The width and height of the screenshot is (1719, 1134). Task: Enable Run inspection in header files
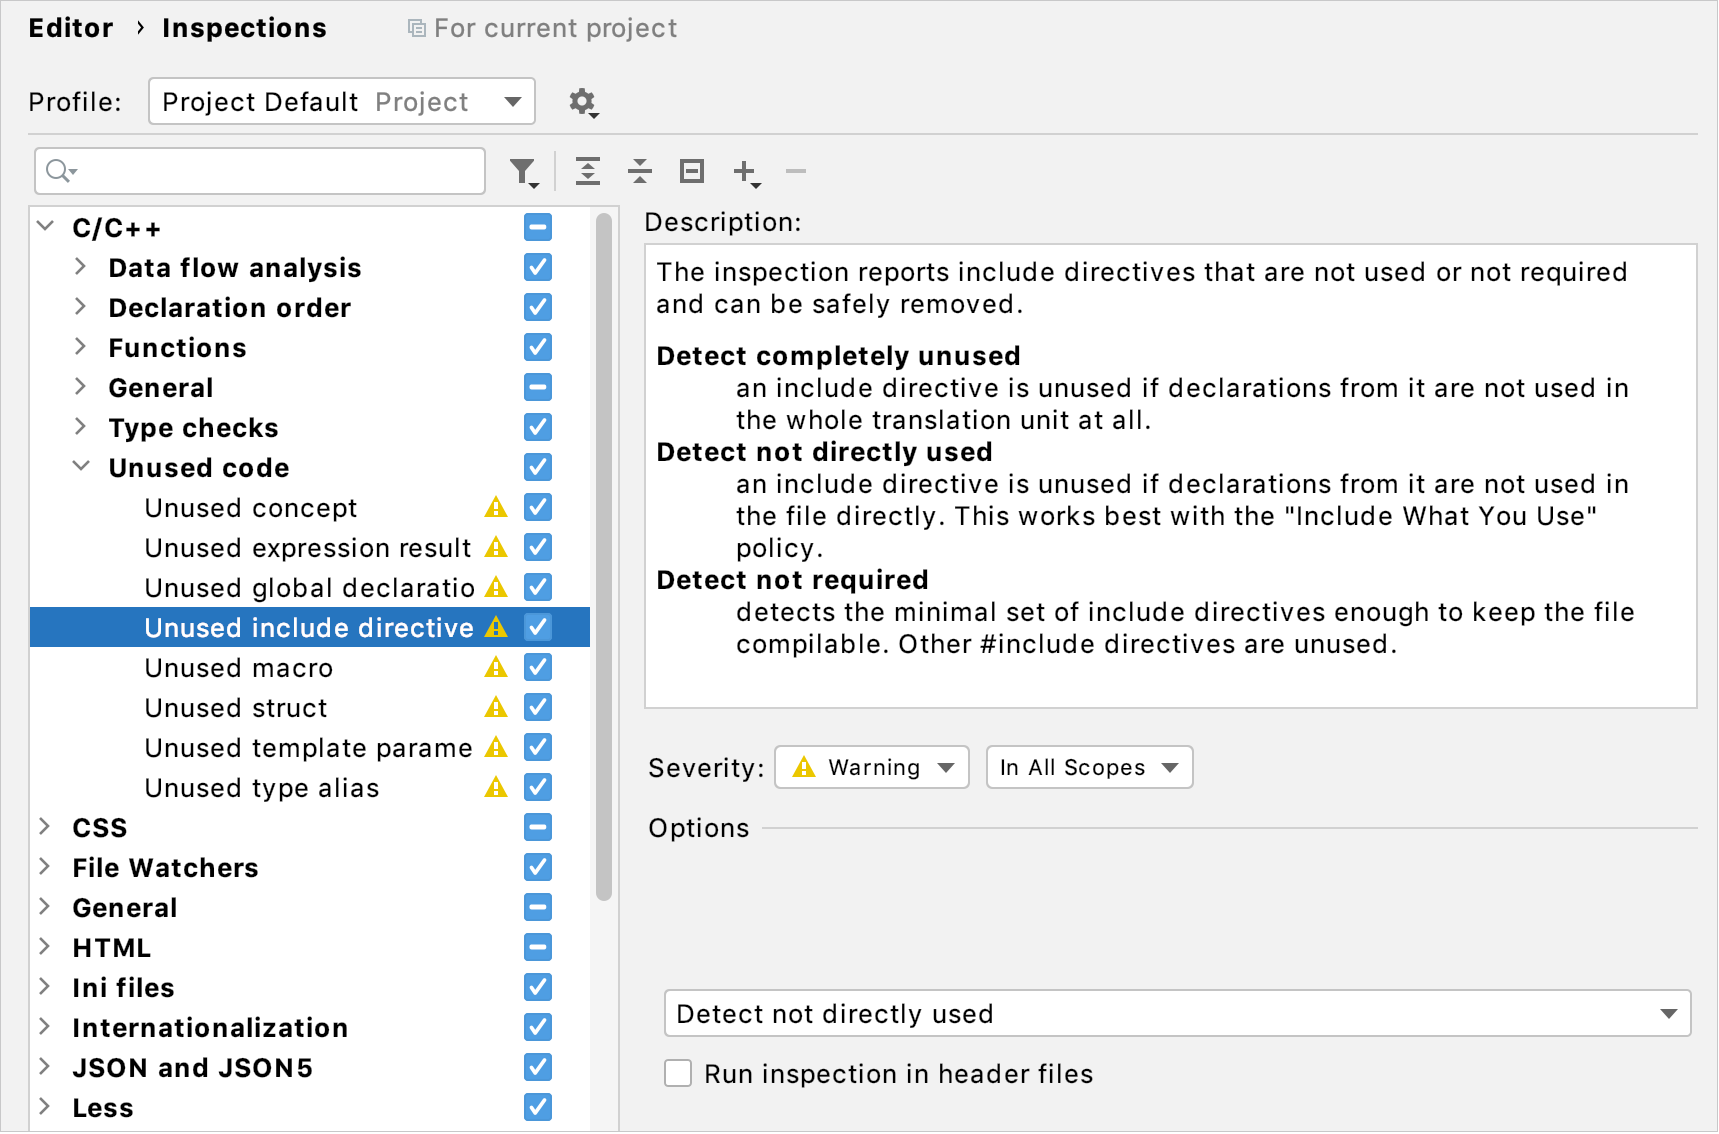coord(677,1072)
